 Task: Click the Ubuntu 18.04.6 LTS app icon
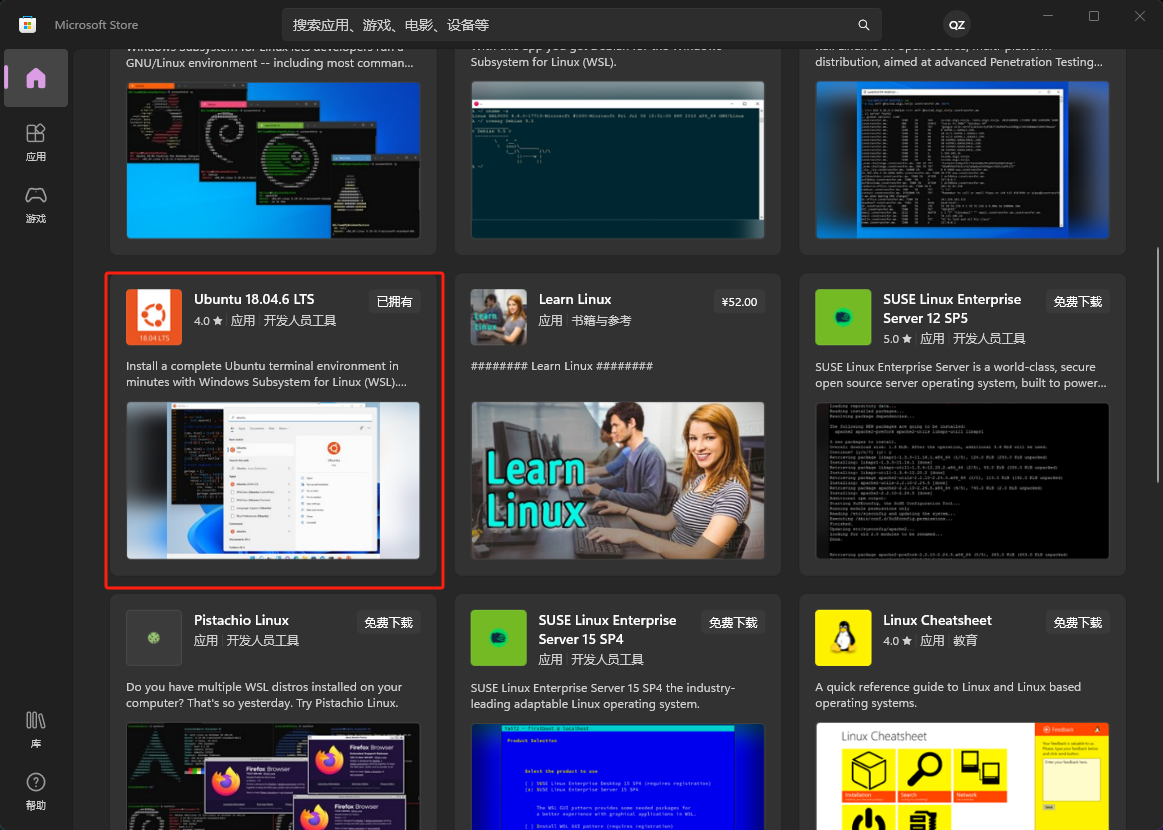pos(154,317)
